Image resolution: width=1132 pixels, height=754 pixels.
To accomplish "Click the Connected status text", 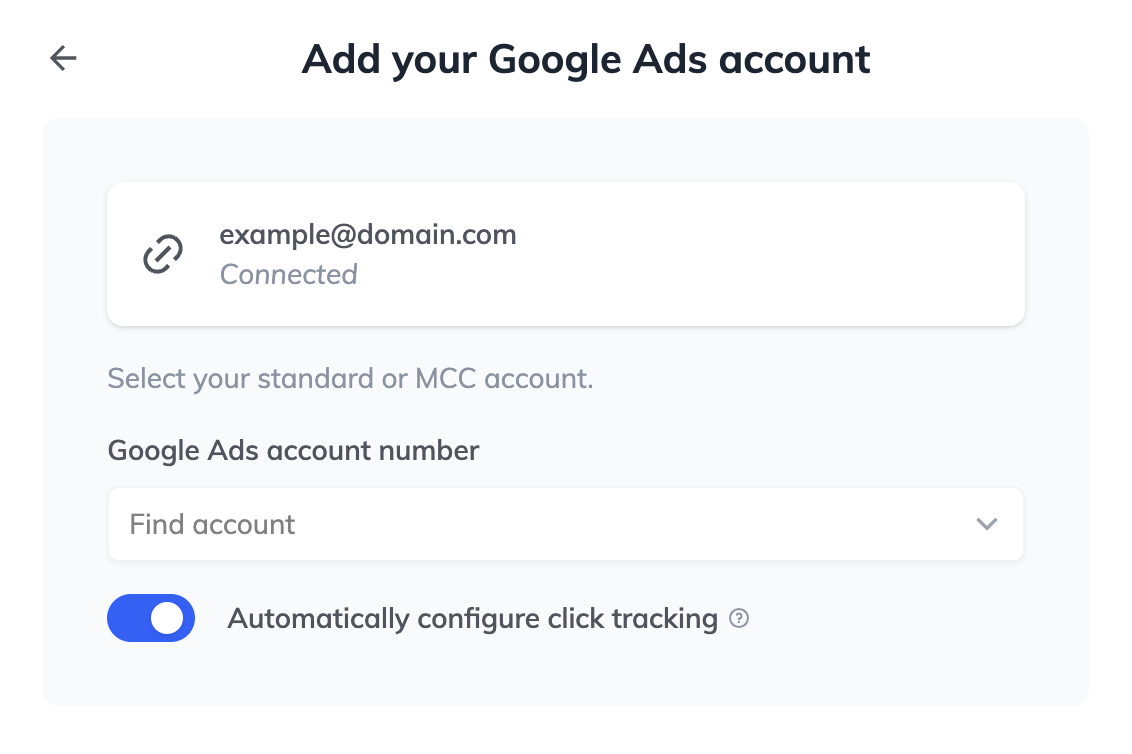I will 288,274.
